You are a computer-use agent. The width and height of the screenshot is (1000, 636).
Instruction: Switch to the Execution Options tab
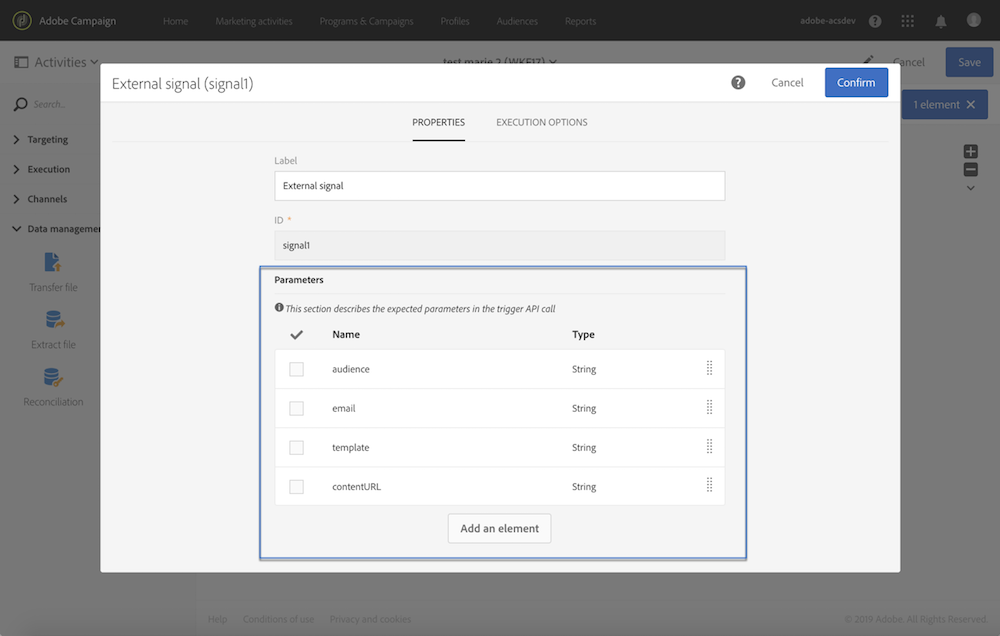[542, 122]
